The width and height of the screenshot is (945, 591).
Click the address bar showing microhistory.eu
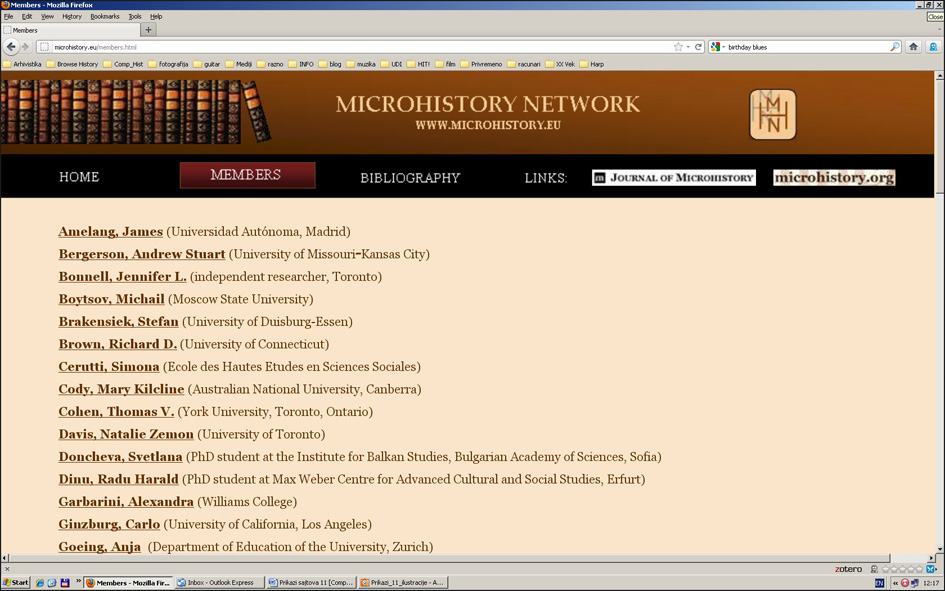click(350, 47)
